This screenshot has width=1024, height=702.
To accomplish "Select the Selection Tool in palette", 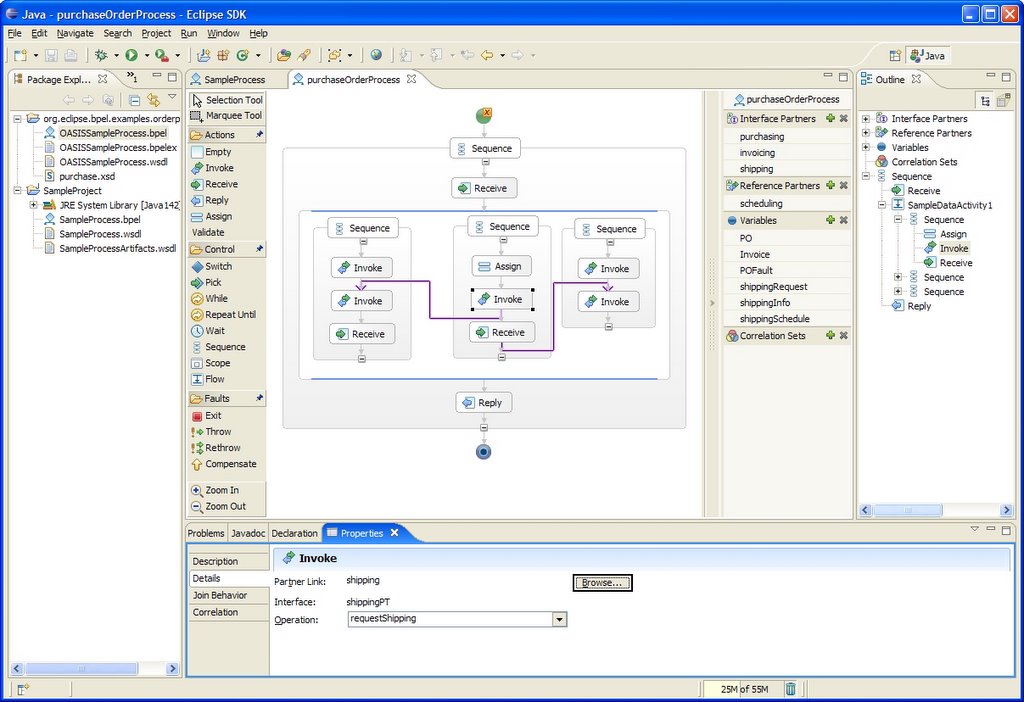I will tap(227, 100).
